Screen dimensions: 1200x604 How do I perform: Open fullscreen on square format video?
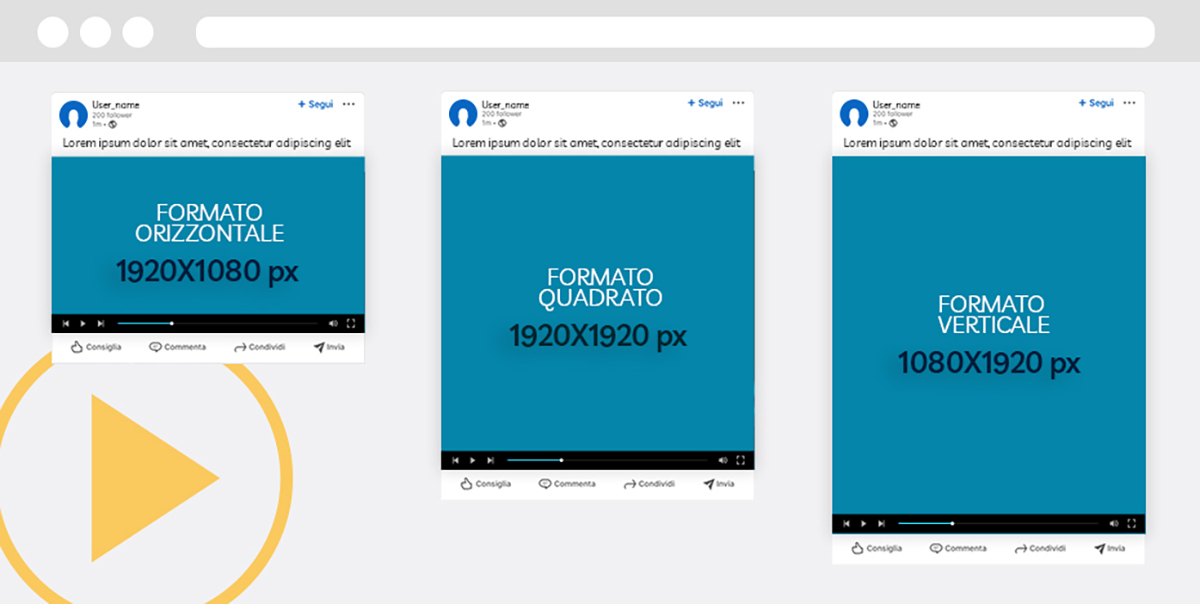(741, 460)
